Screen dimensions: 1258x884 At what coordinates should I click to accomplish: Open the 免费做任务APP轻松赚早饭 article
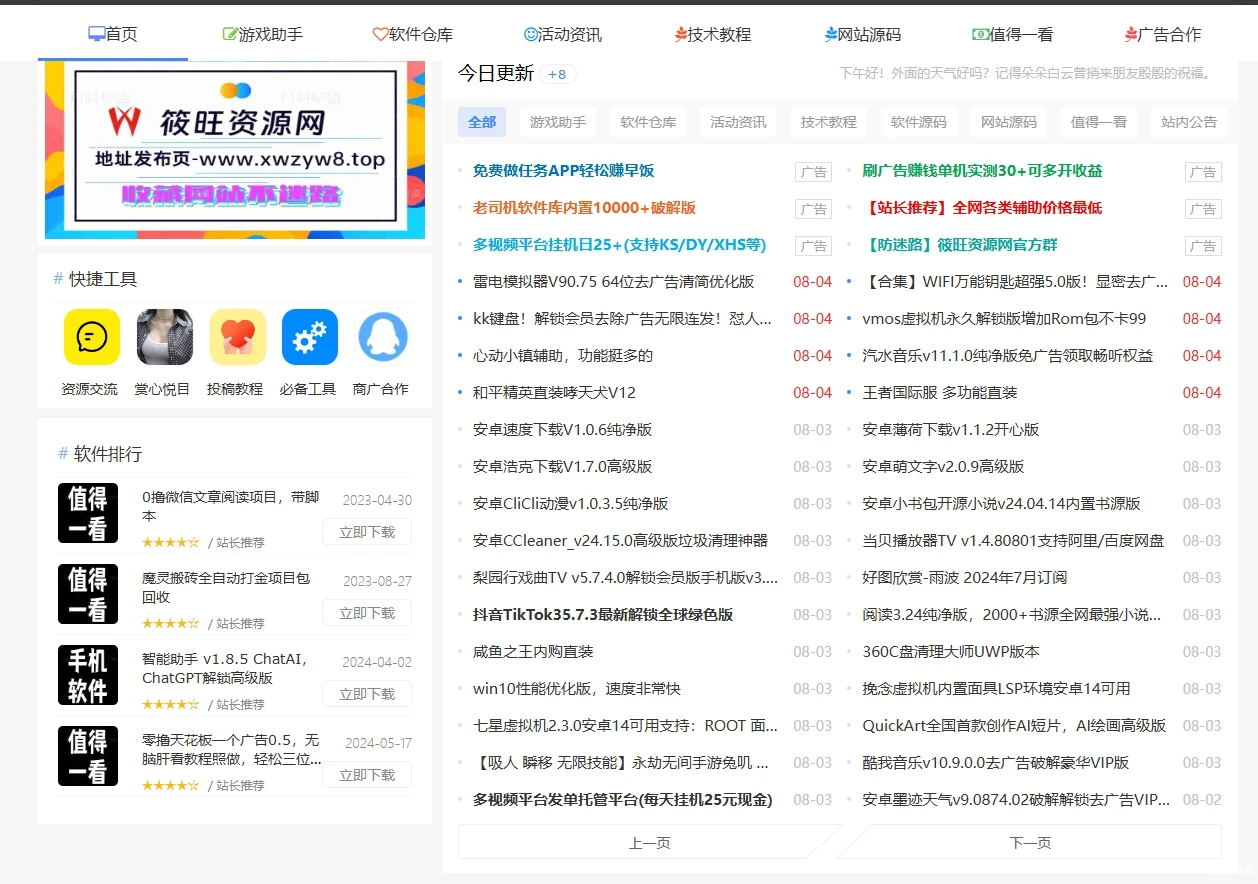point(565,171)
